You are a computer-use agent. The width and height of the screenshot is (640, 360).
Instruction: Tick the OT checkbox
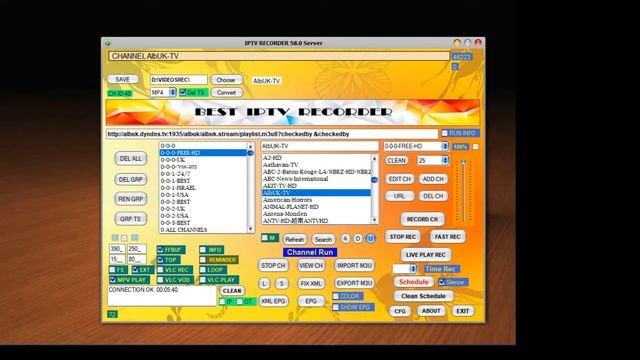pos(240,302)
